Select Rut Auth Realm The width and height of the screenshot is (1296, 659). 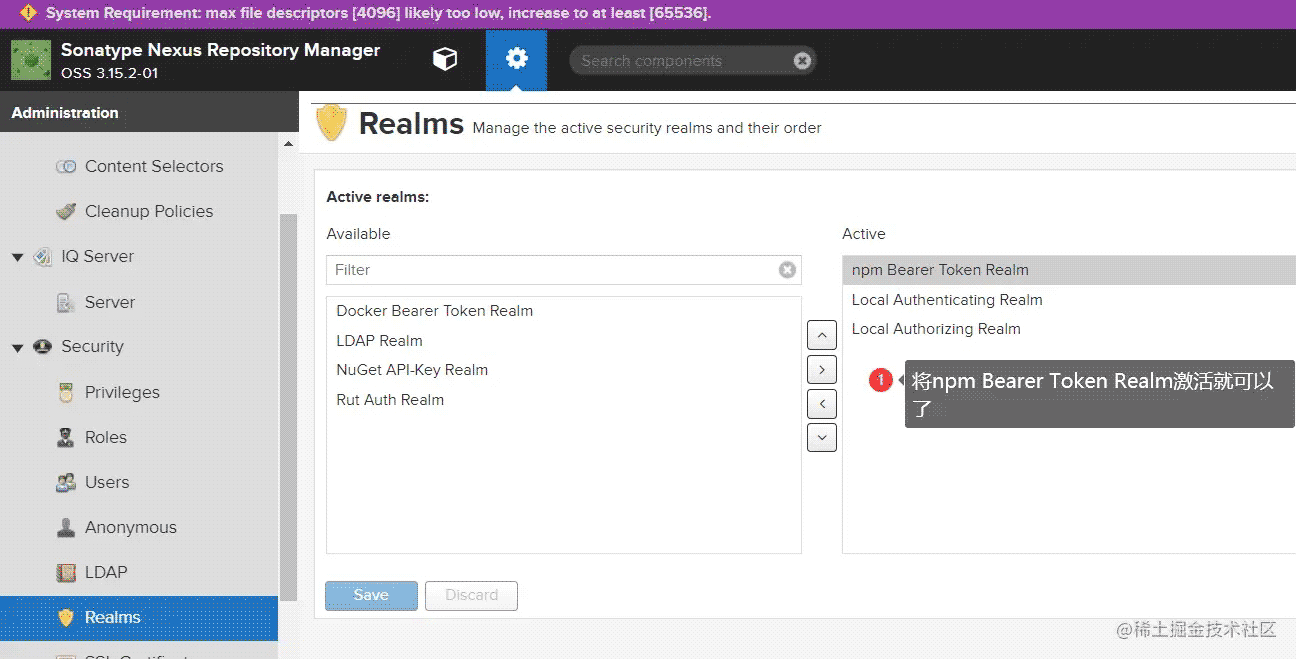tap(564, 400)
